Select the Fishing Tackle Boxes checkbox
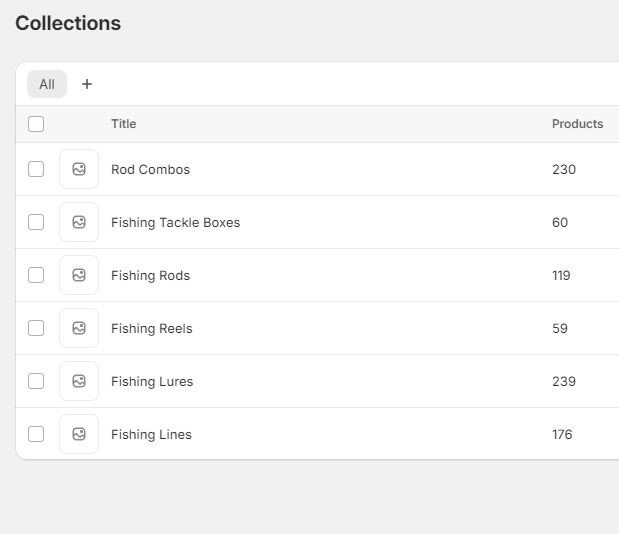The height and width of the screenshot is (534, 619). [36, 222]
